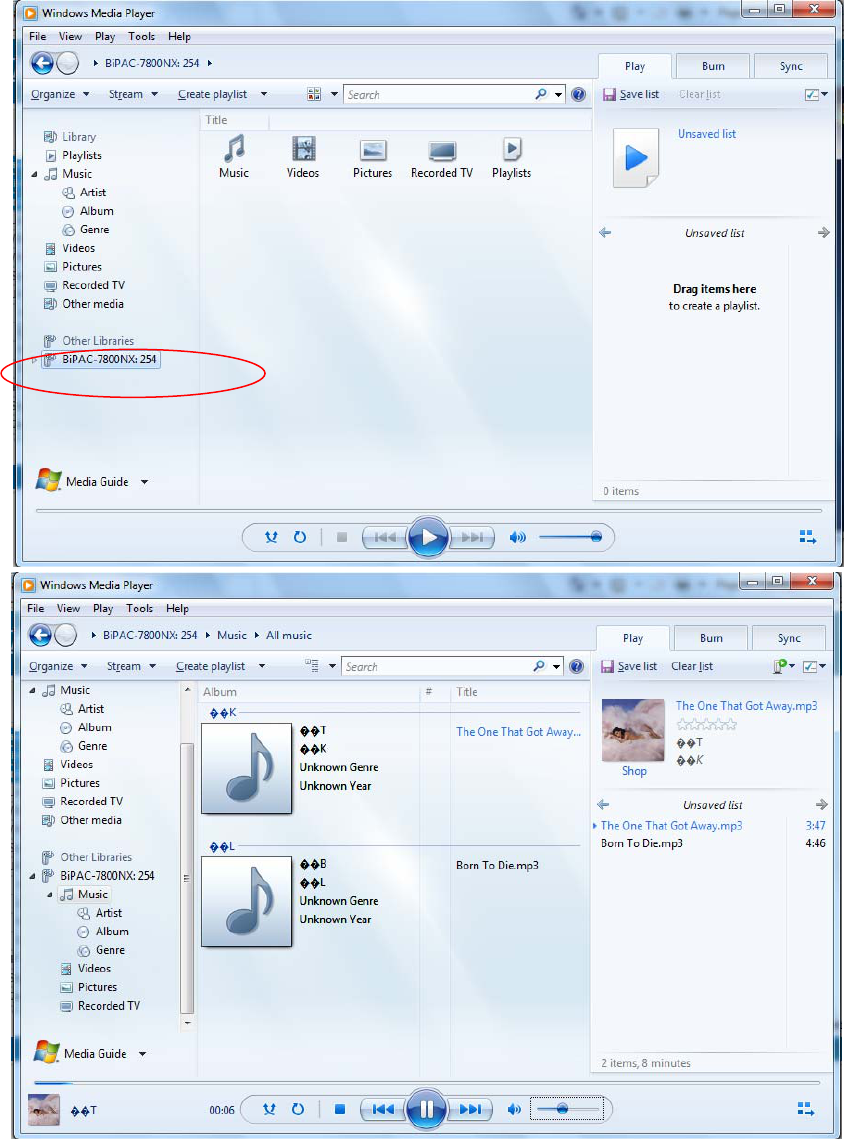Open the Pictures category icon in top window
Image resolution: width=844 pixels, height=1139 pixels.
pyautogui.click(x=373, y=157)
